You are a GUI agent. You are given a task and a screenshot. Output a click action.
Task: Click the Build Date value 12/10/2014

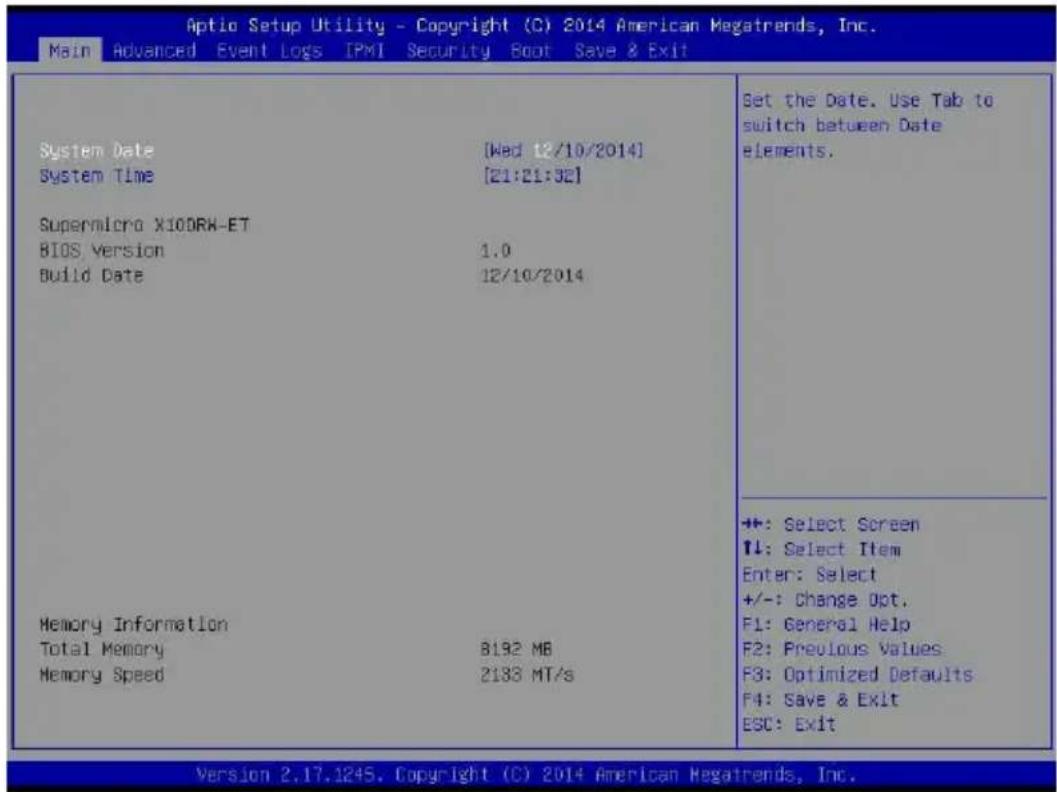[x=532, y=276]
